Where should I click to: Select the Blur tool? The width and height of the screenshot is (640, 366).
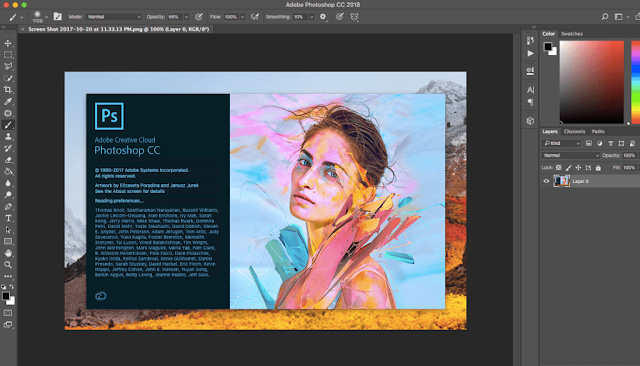point(8,183)
